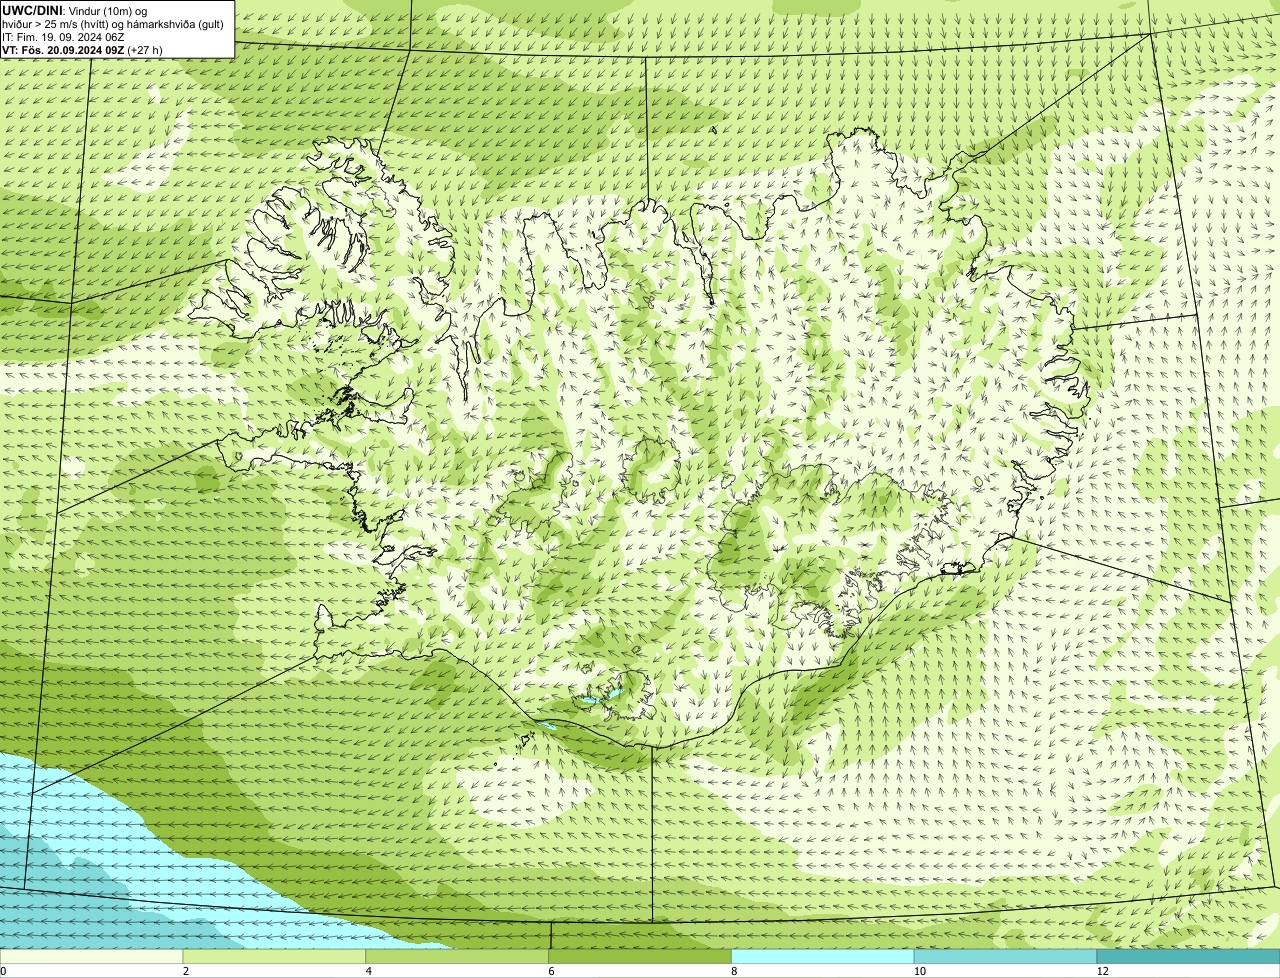Image resolution: width=1280 pixels, height=978 pixels.
Task: Click the legend tick label "6"
Action: (551, 971)
